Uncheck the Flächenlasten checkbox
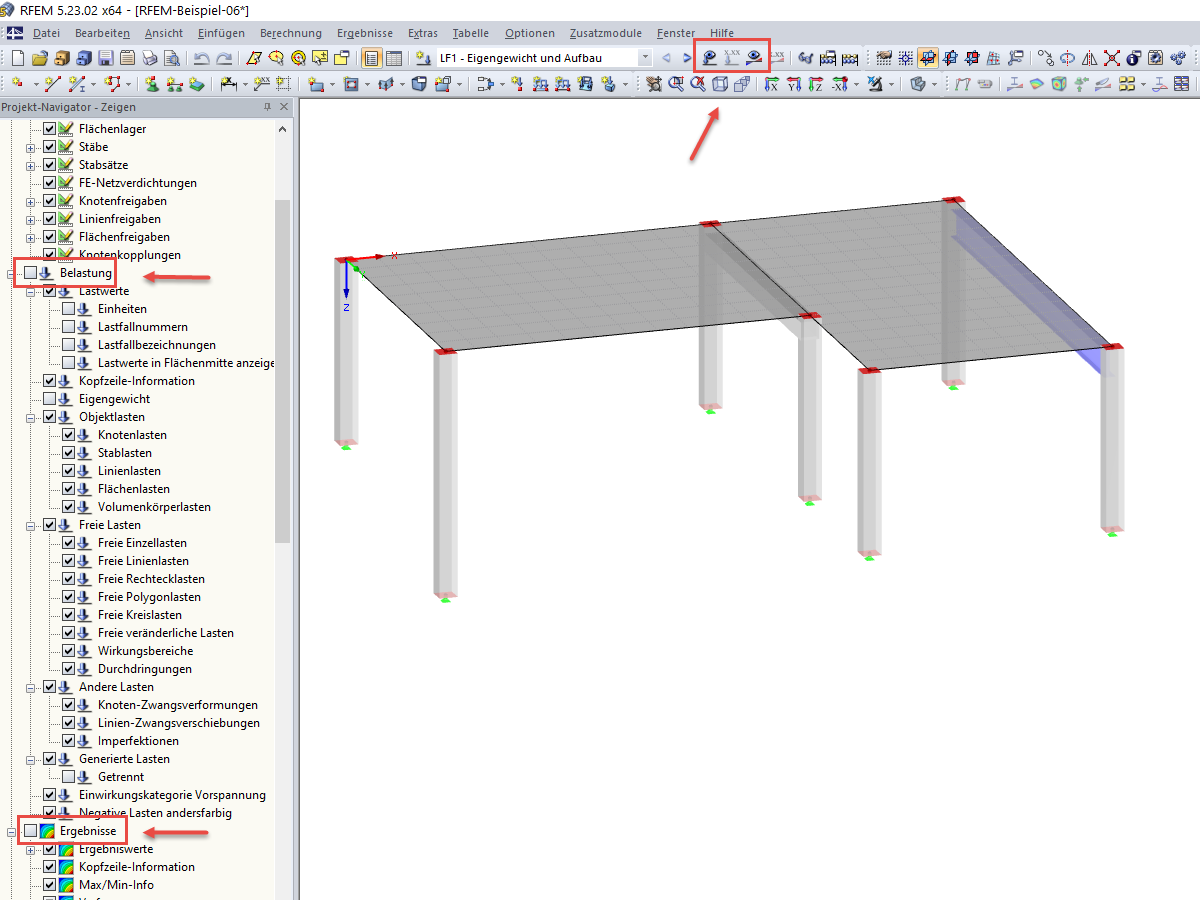Screen dimensions: 1200x900 click(x=68, y=489)
